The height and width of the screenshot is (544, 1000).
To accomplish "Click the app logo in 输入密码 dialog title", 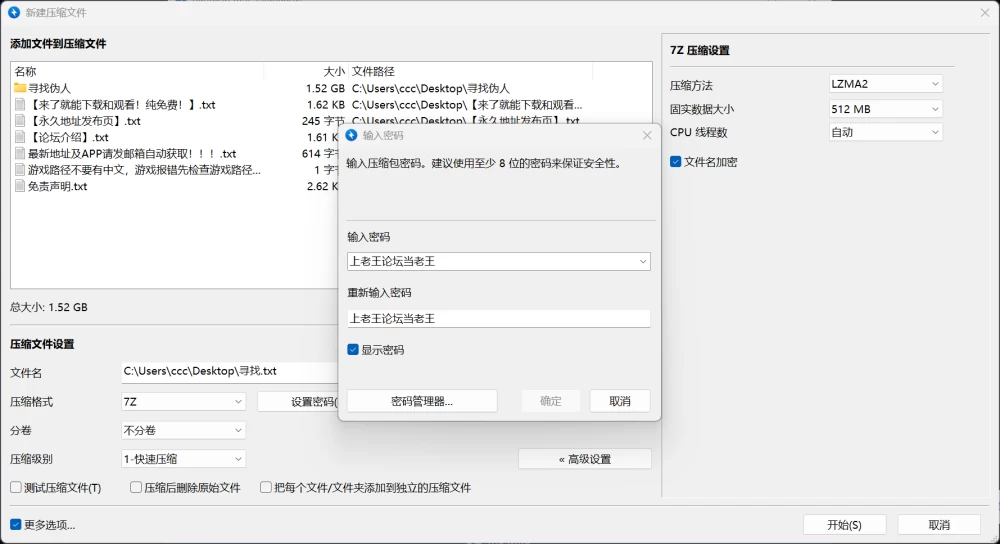I will [x=351, y=135].
